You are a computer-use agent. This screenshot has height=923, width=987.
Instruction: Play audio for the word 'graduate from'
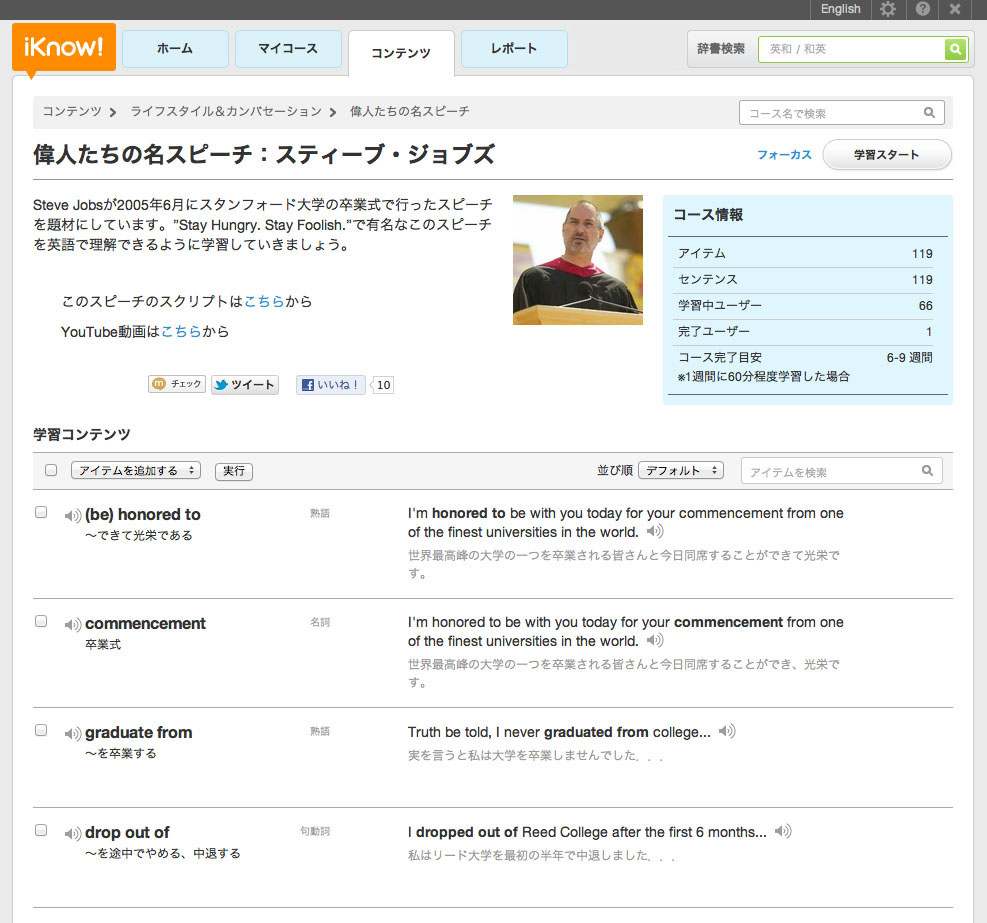(72, 733)
